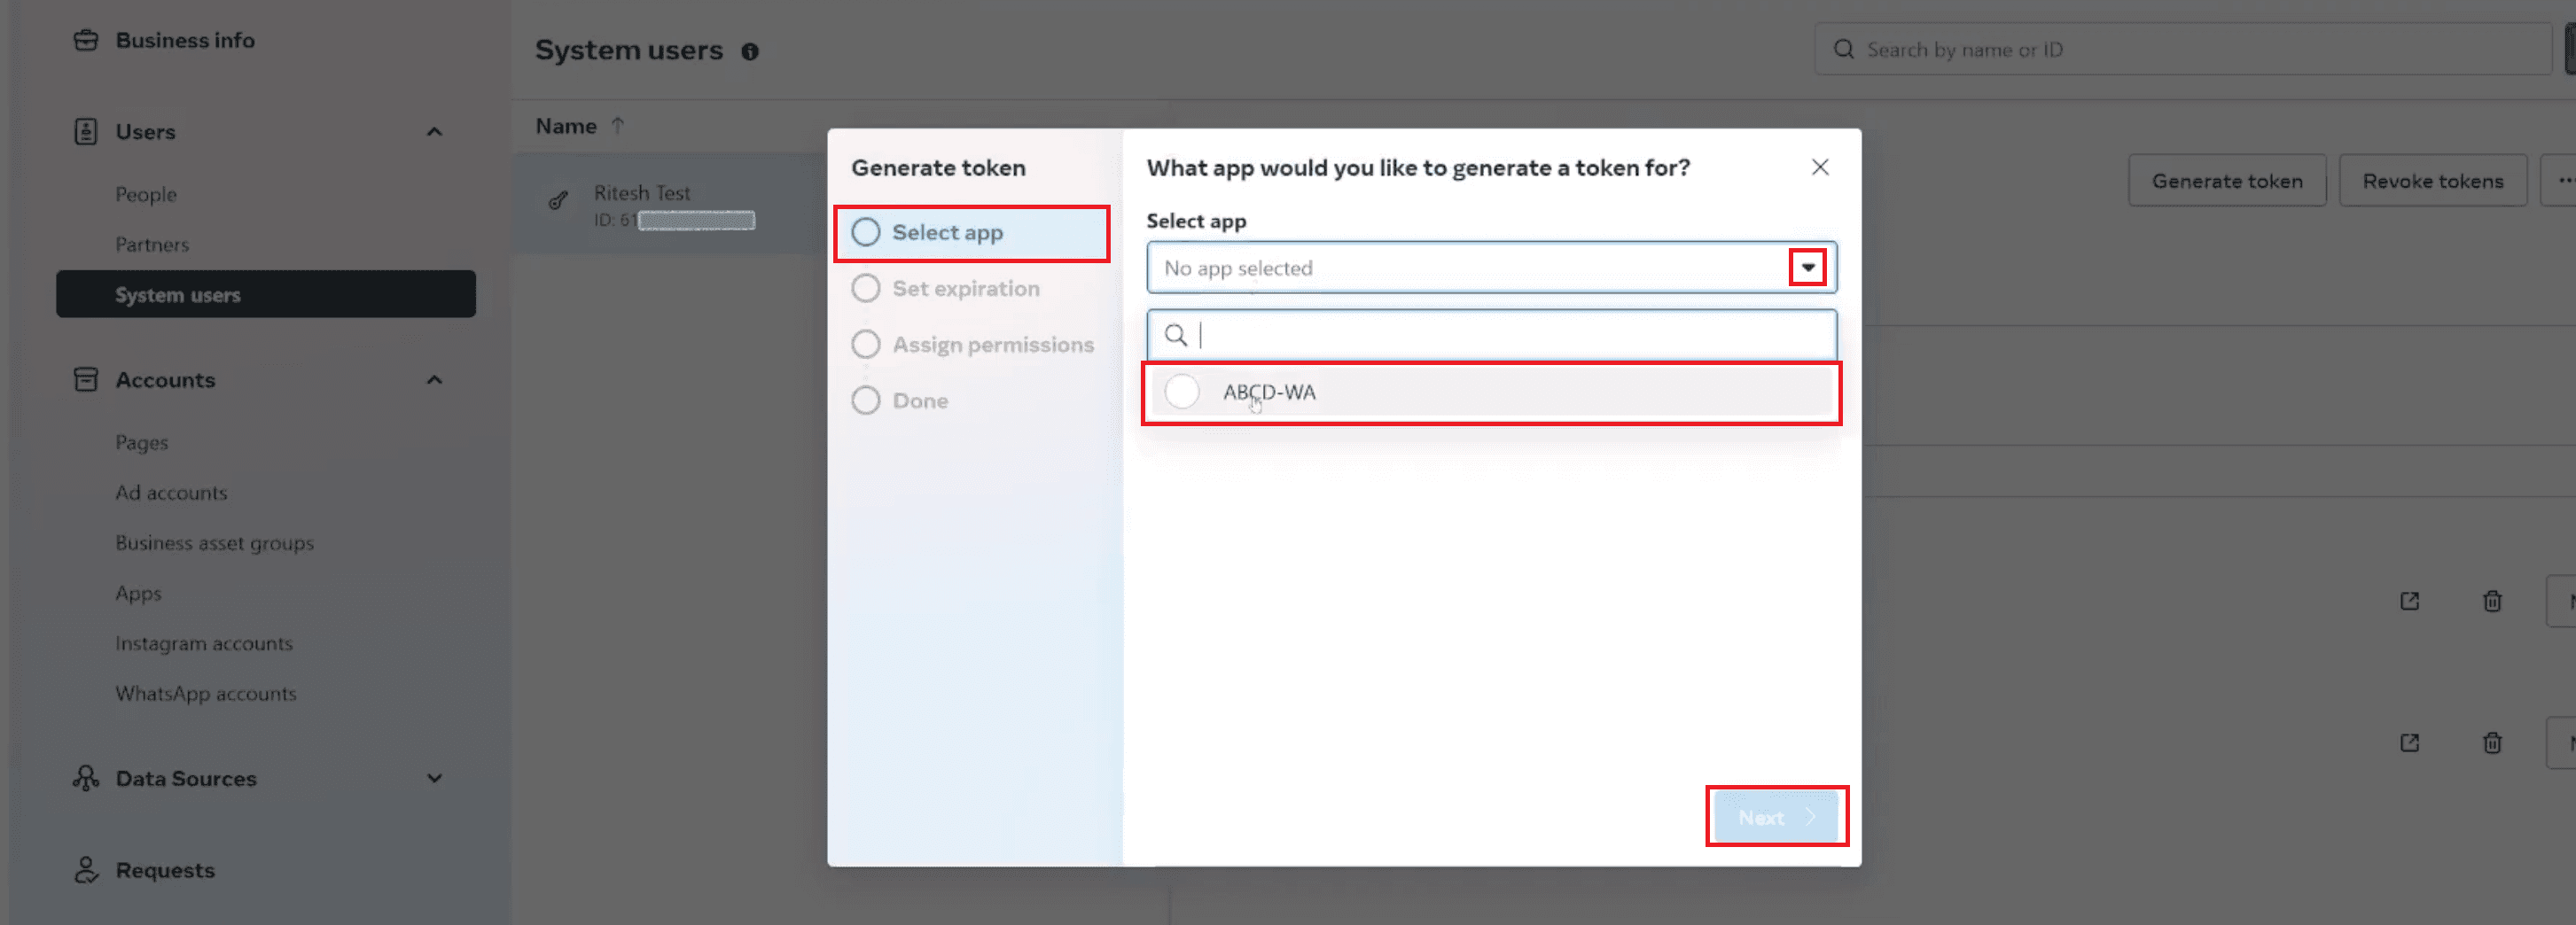Click the external link icon in the asset row

[2409, 600]
